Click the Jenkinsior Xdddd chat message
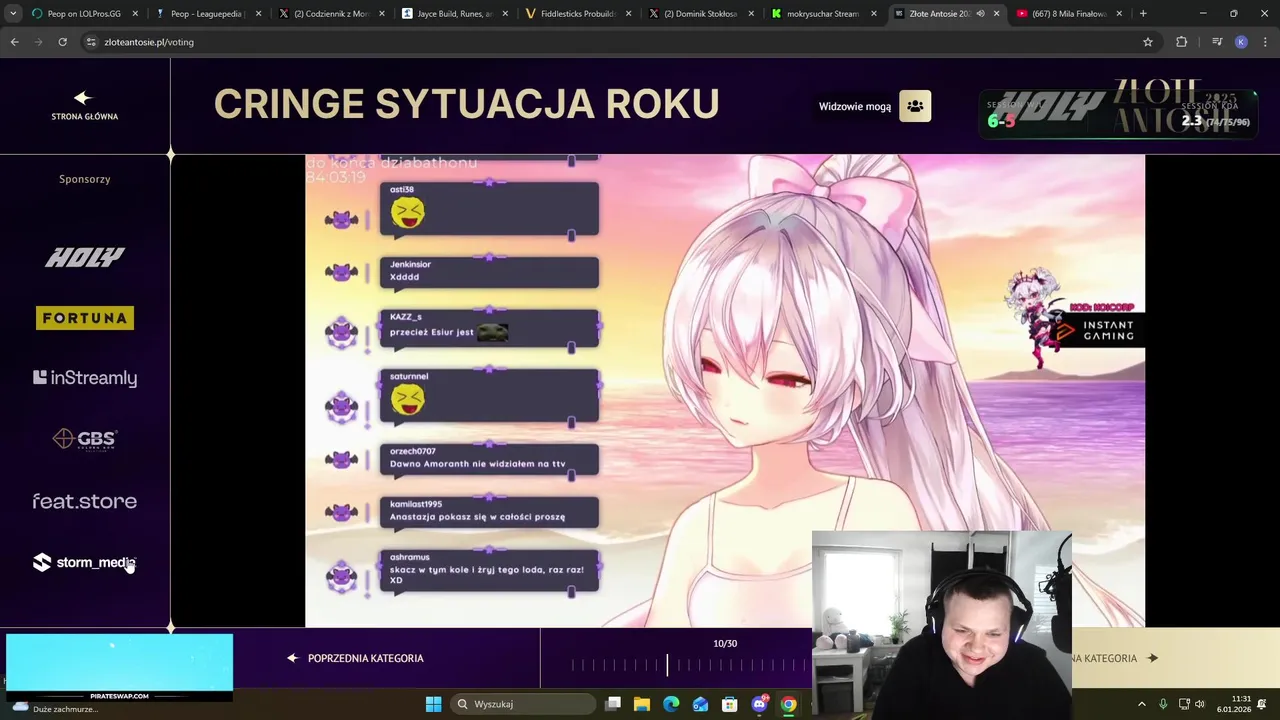Screen dimensions: 1280x720 pos(490,271)
